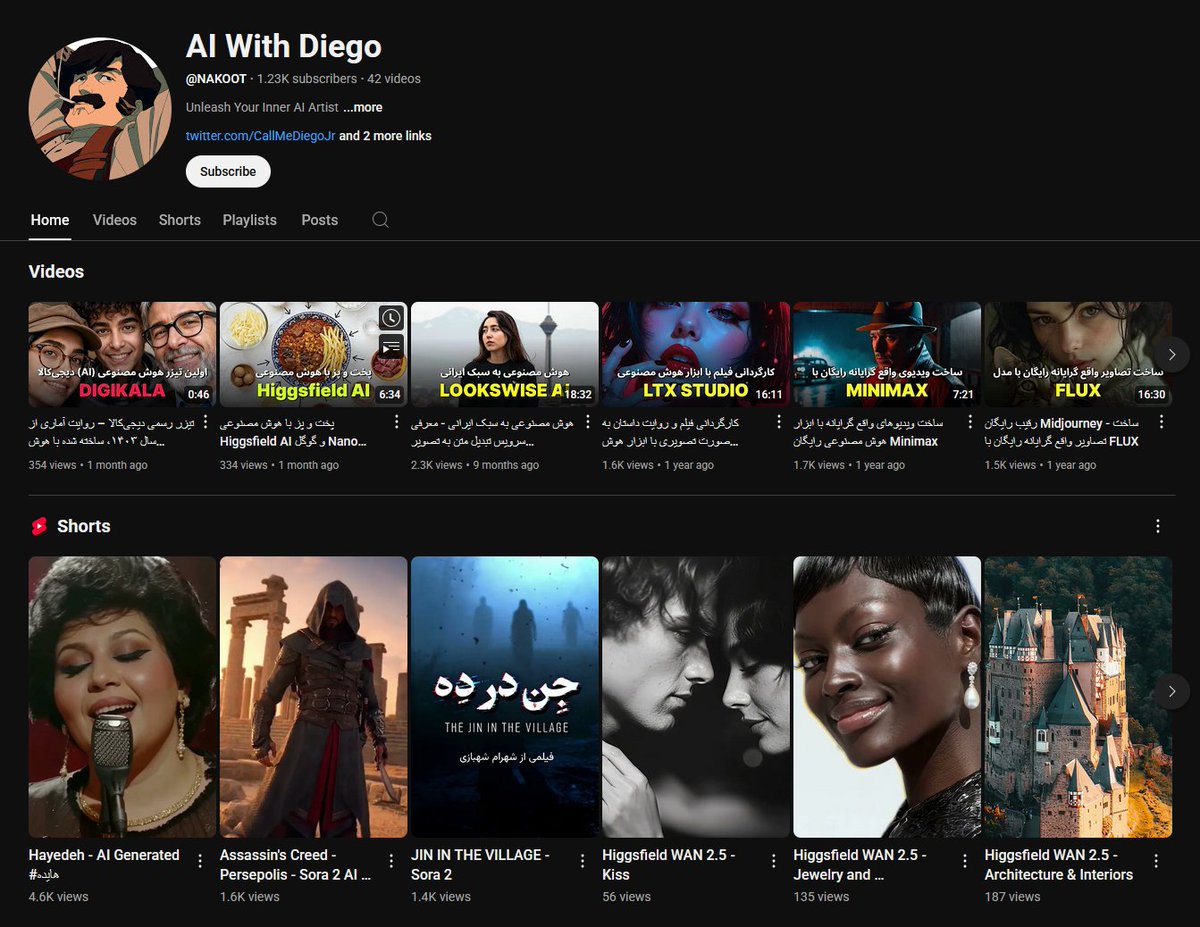
Task: Open options menu for Higgsfield AI video
Action: click(397, 422)
